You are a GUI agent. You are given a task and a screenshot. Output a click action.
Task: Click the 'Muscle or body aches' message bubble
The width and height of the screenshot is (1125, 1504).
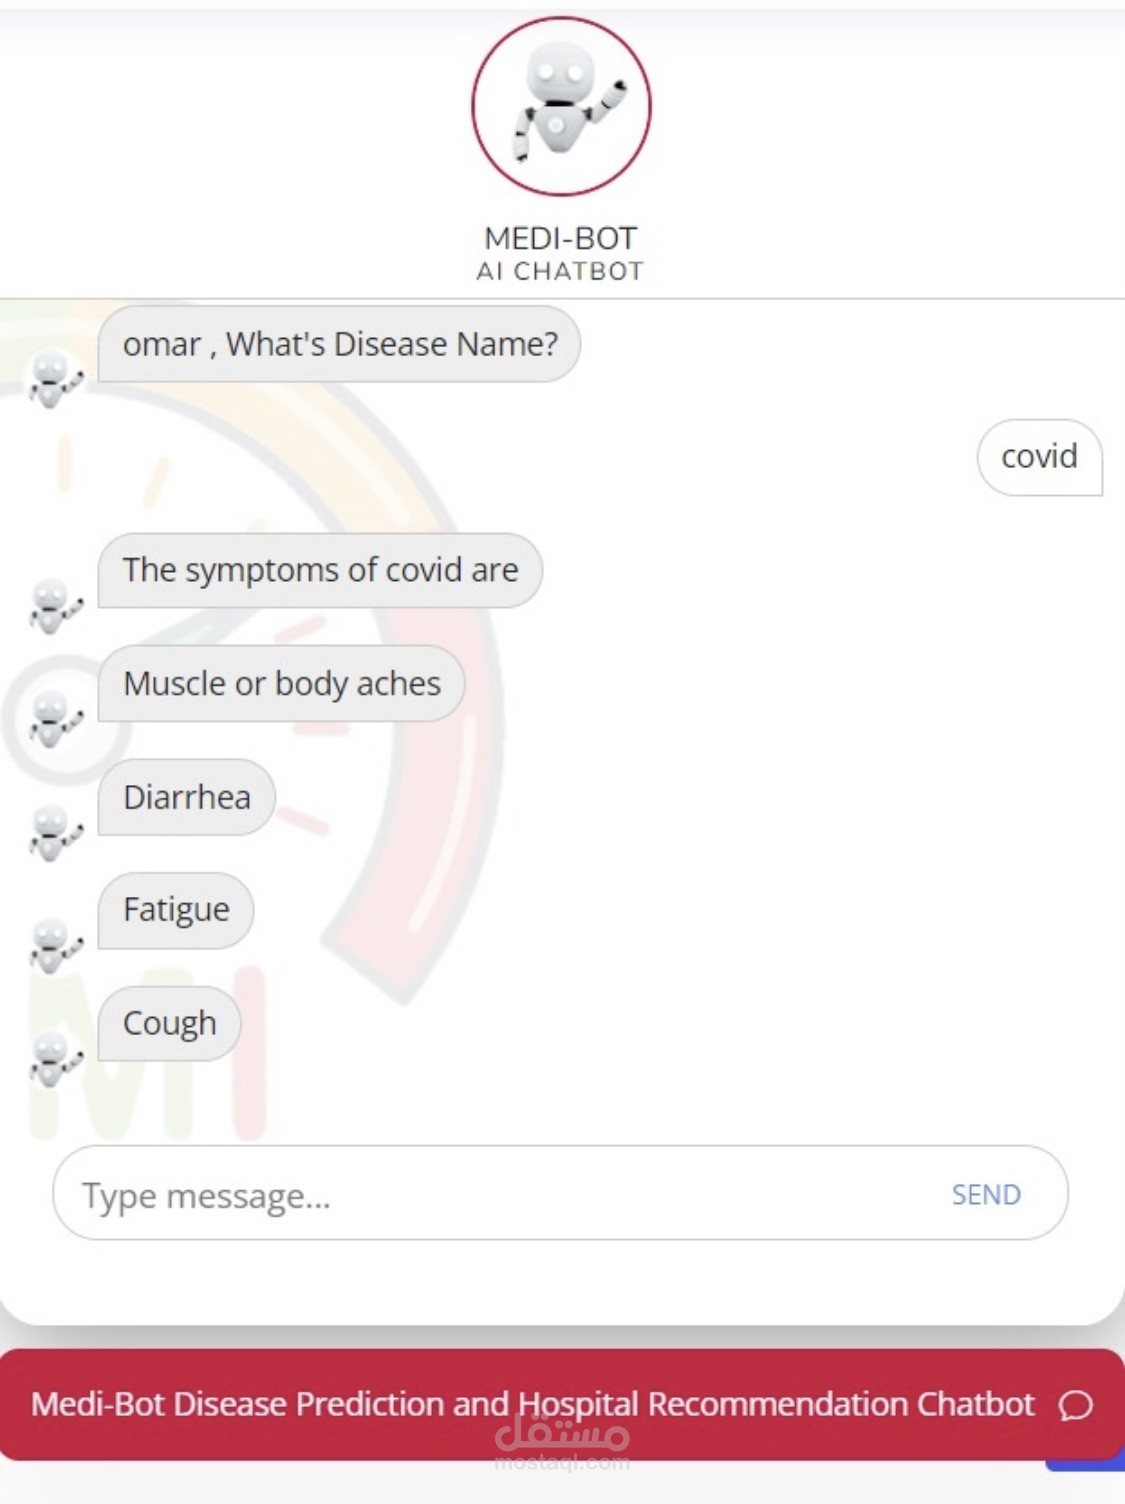pyautogui.click(x=280, y=683)
